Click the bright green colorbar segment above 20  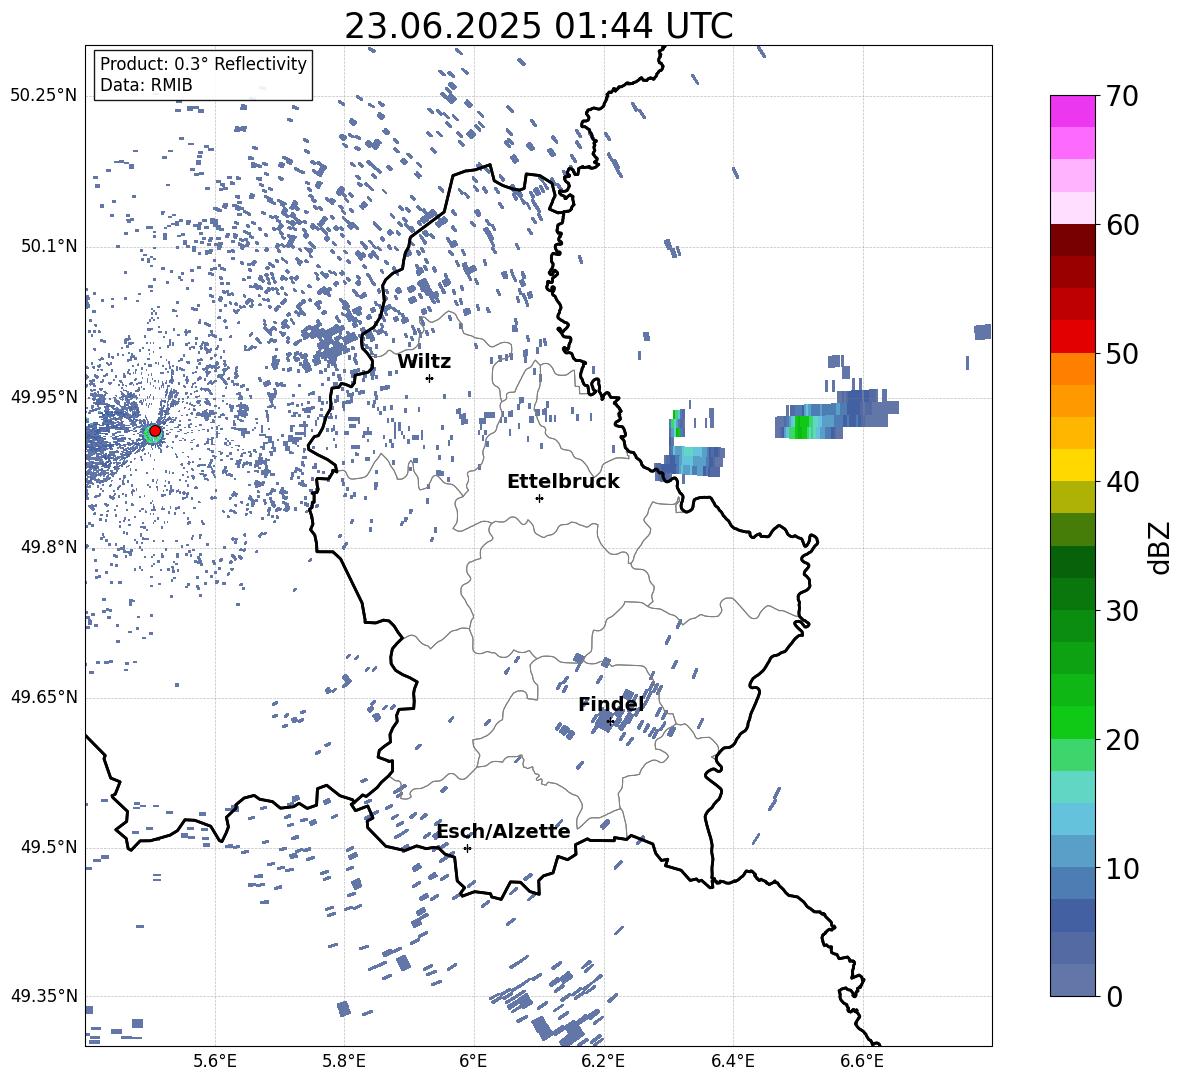point(1072,722)
